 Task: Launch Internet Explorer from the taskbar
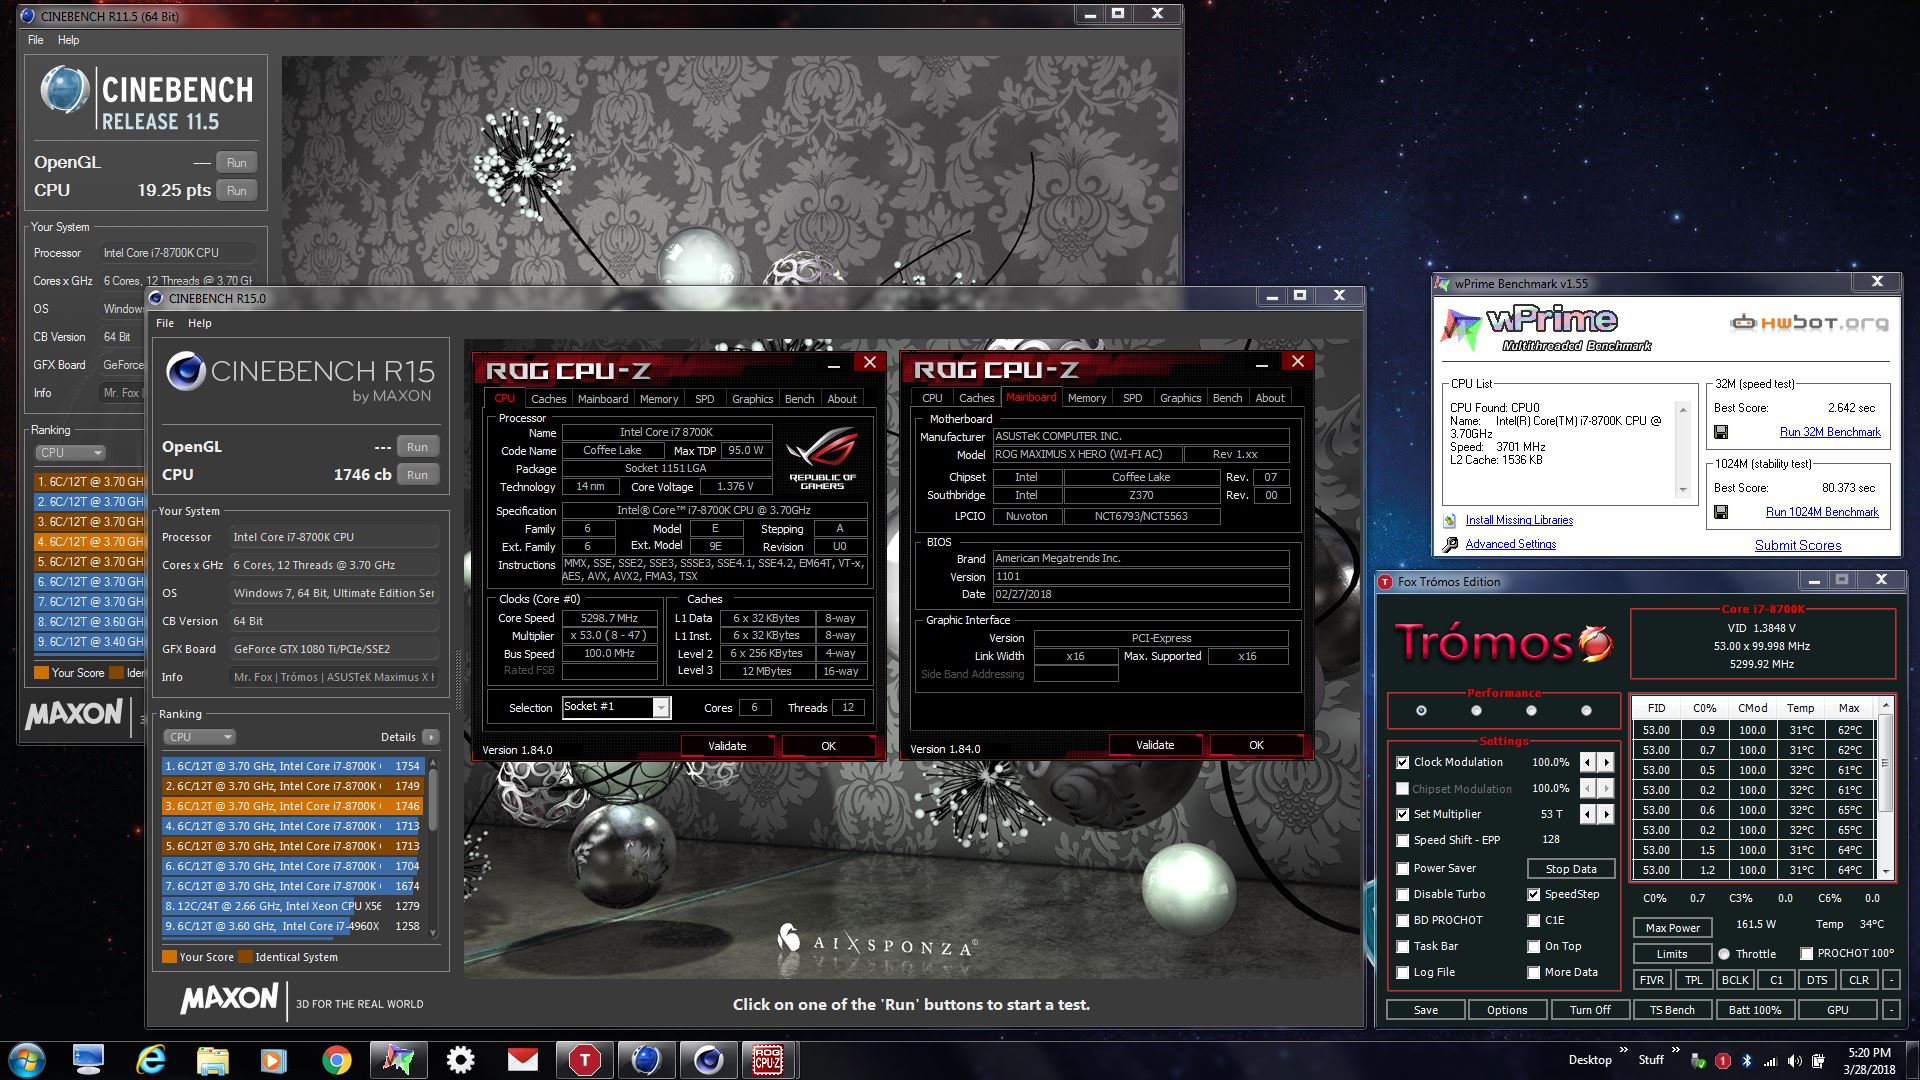tap(150, 1060)
